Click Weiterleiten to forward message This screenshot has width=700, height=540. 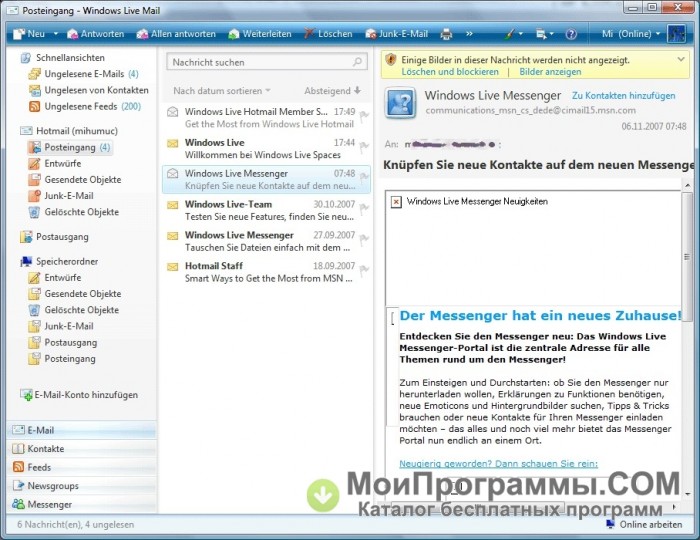click(259, 34)
